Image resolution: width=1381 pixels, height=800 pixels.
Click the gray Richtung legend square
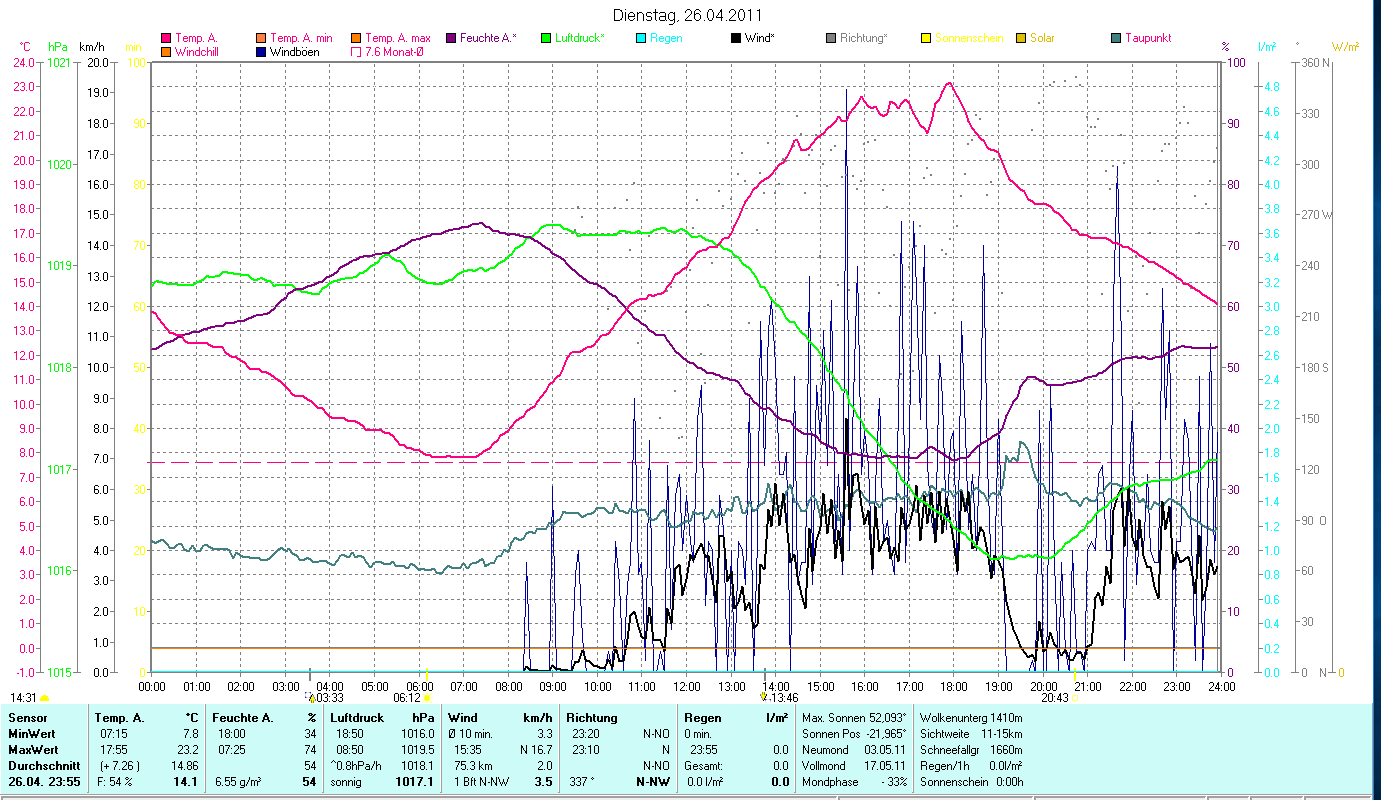[x=831, y=38]
